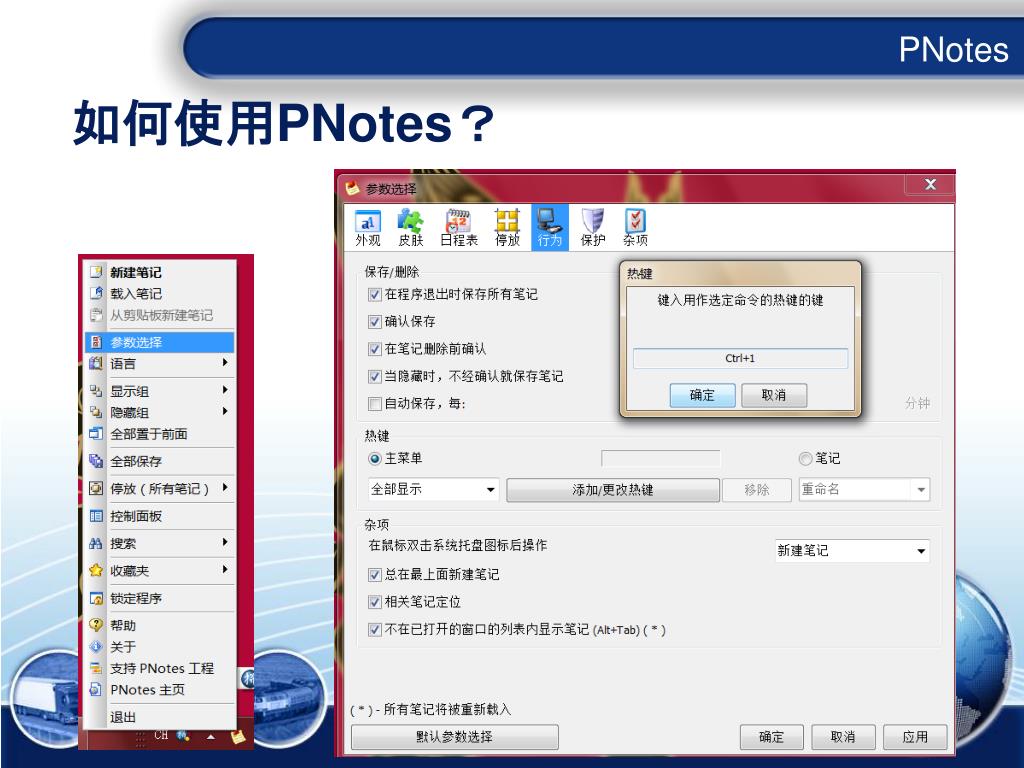Screen dimensions: 1024x768
Task: Enable the 自动保存 autosave checkbox
Action: click(374, 404)
